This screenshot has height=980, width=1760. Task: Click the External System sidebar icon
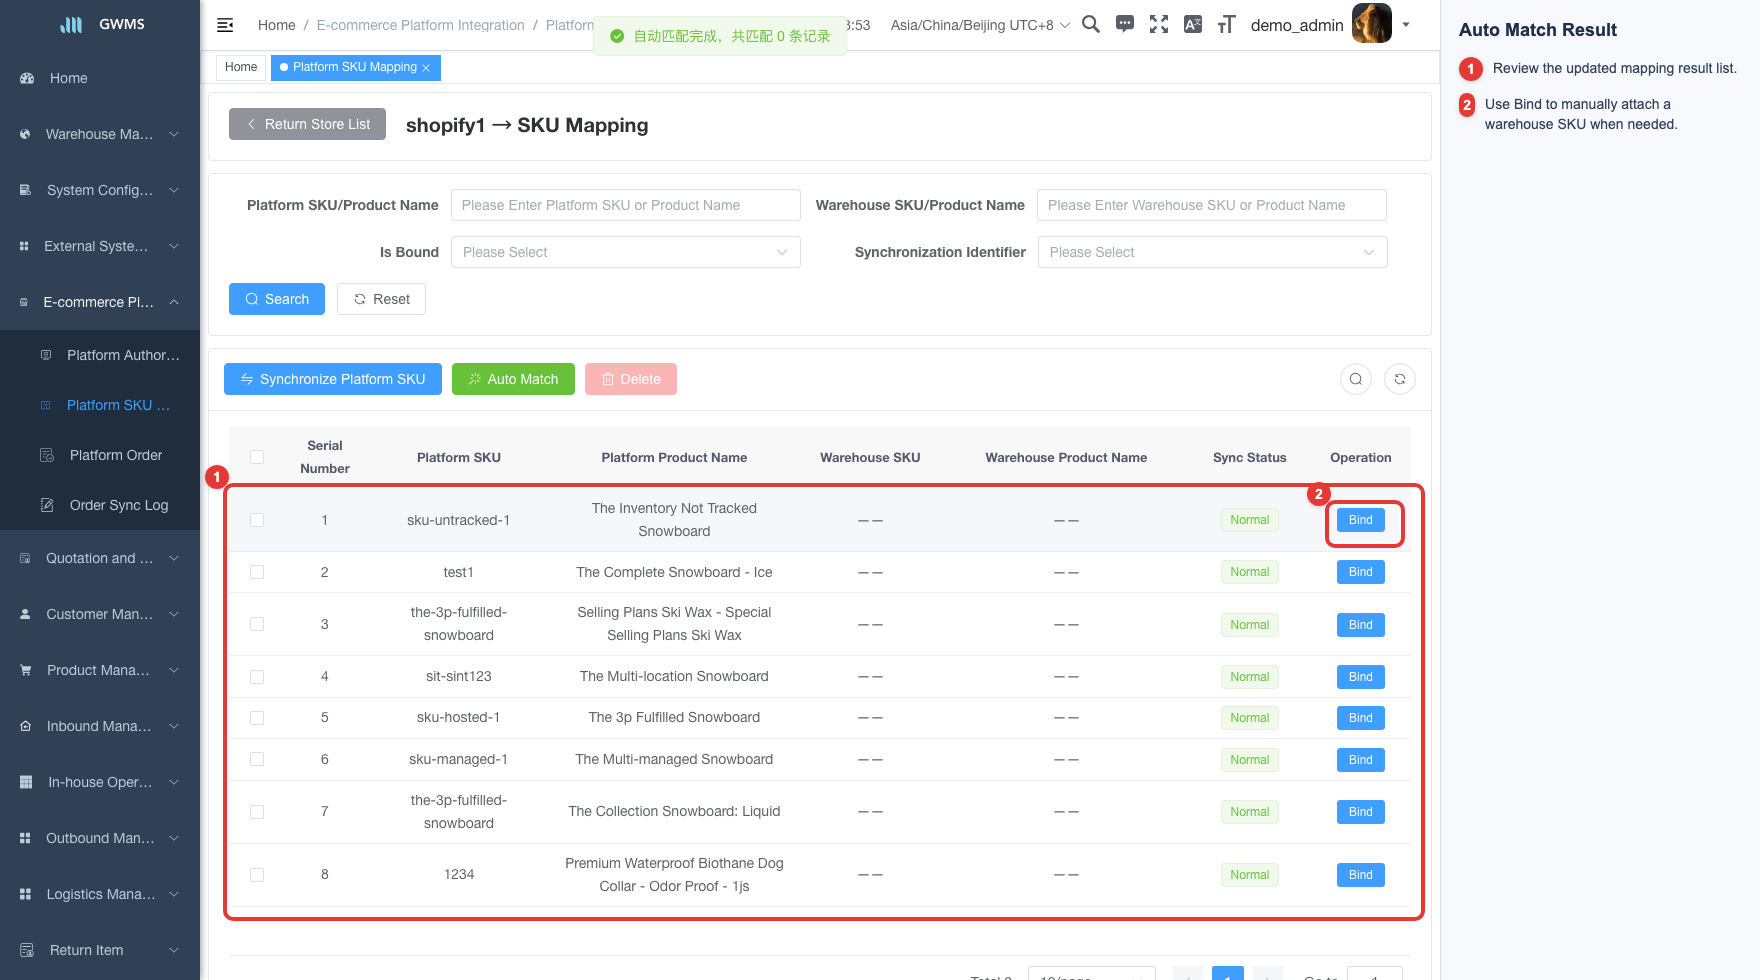coord(24,246)
